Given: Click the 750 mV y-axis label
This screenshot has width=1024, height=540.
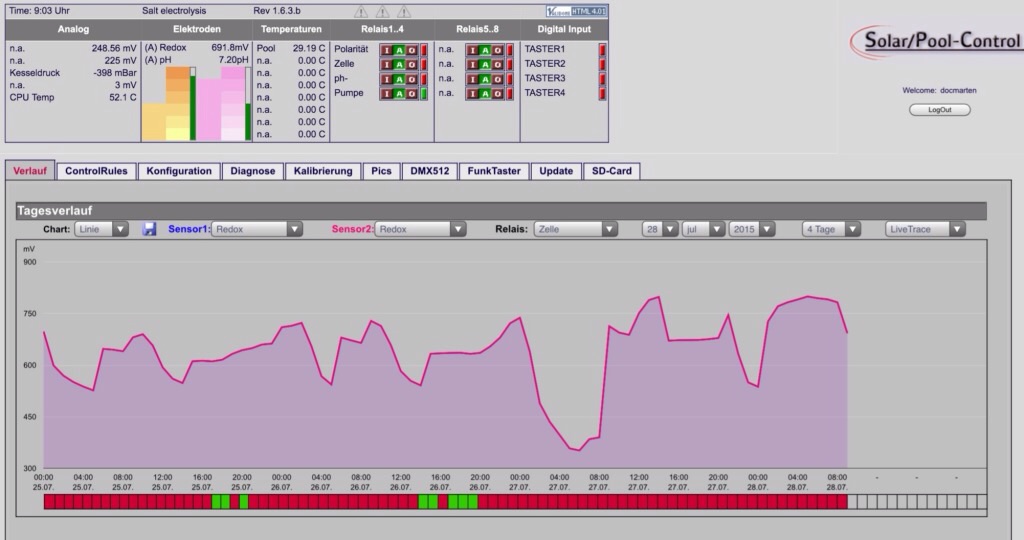Looking at the screenshot, I should point(30,314).
